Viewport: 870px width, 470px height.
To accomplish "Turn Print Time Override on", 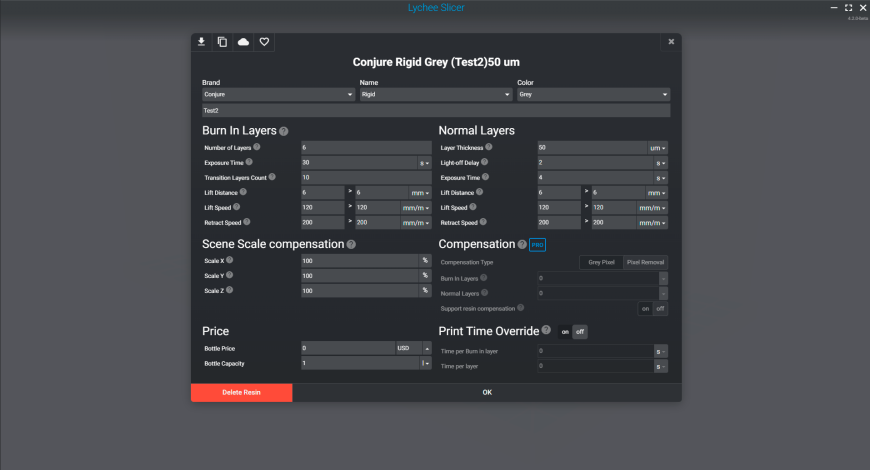I will pyautogui.click(x=565, y=332).
